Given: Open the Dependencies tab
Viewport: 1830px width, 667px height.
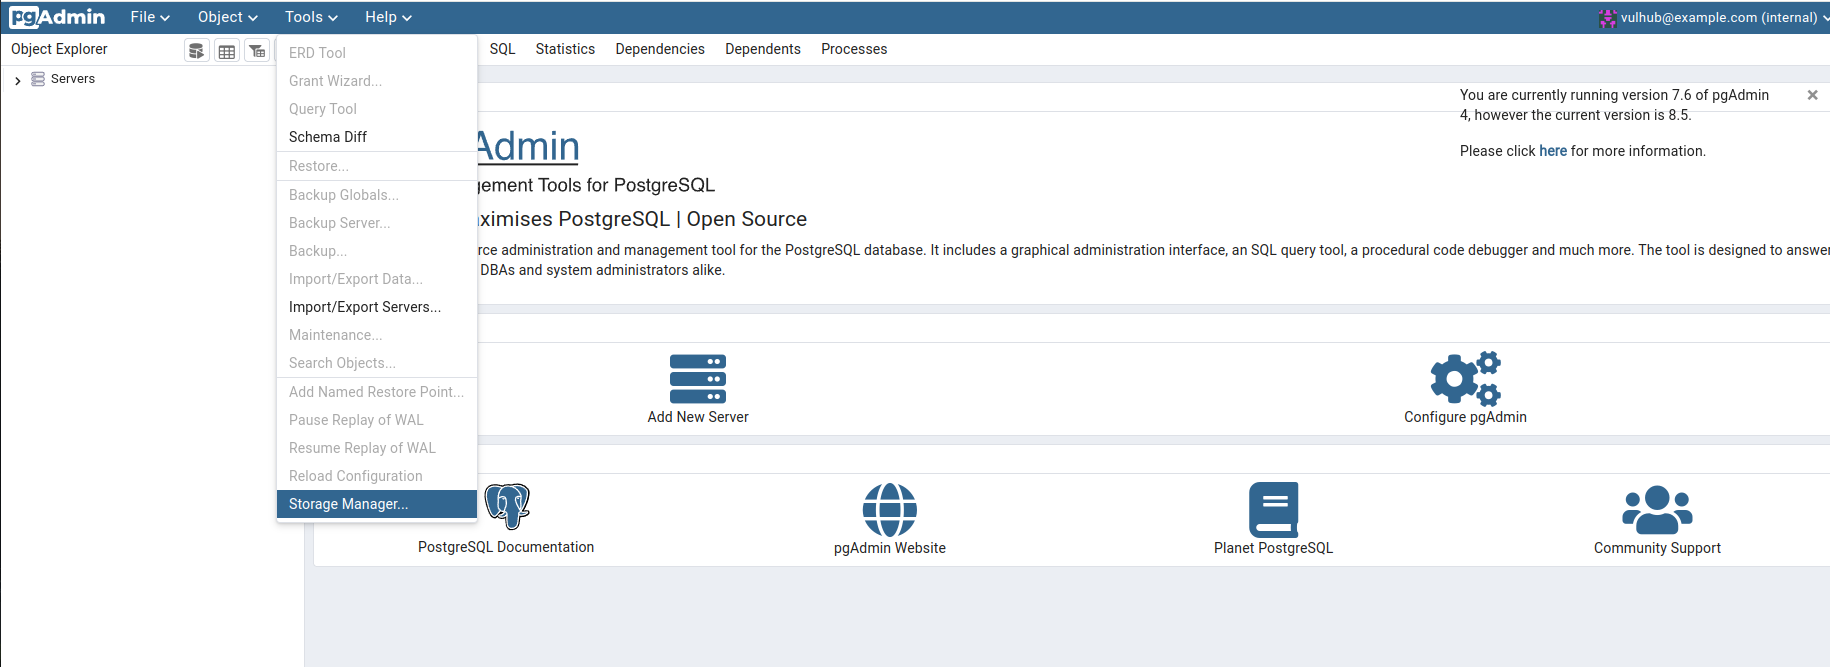Looking at the screenshot, I should [660, 49].
